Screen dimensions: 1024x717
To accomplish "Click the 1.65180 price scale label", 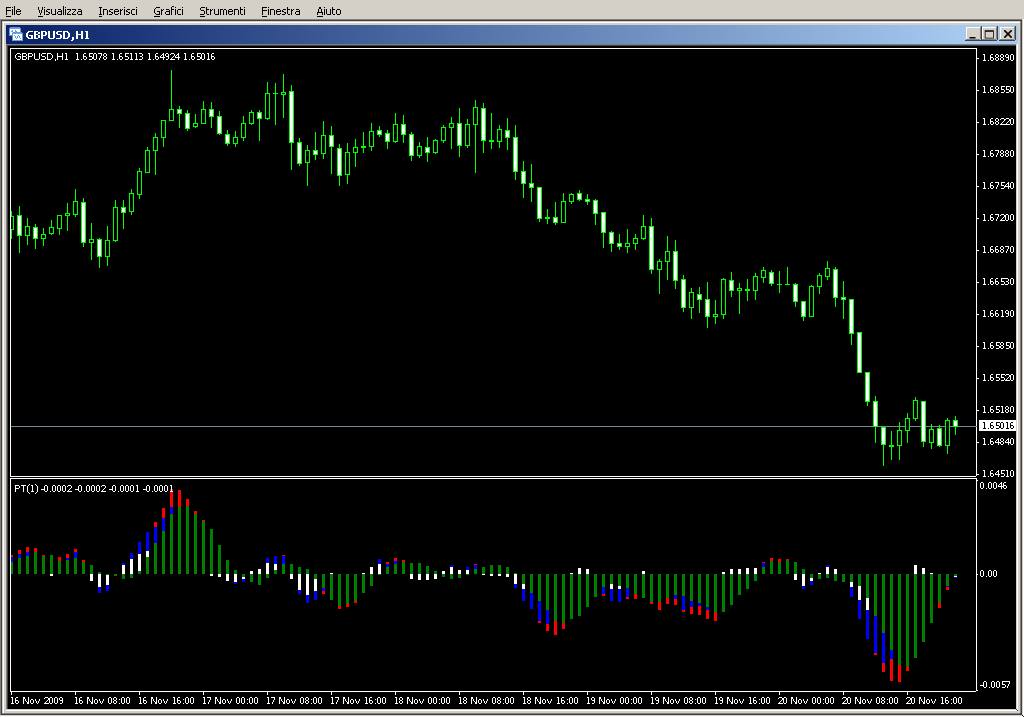I will coord(999,409).
